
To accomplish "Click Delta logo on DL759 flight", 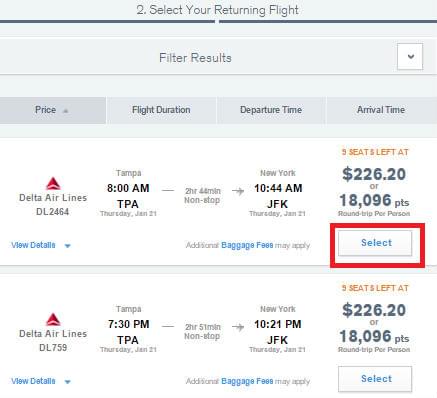I will point(53,320).
